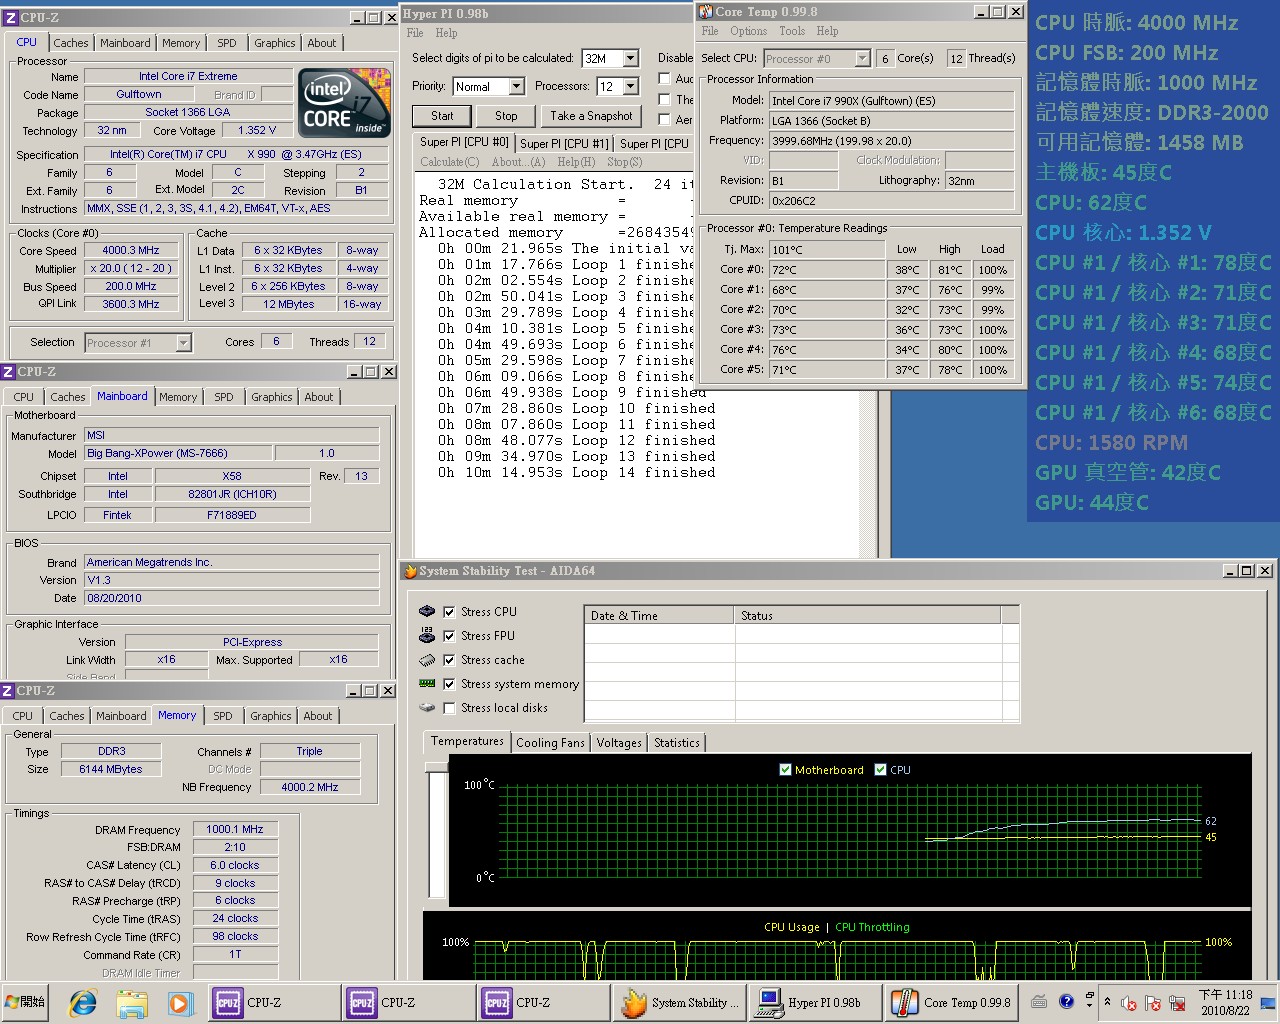1280x1024 pixels.
Task: Click the Stress CPU chip icon in AIDA64
Action: (427, 611)
